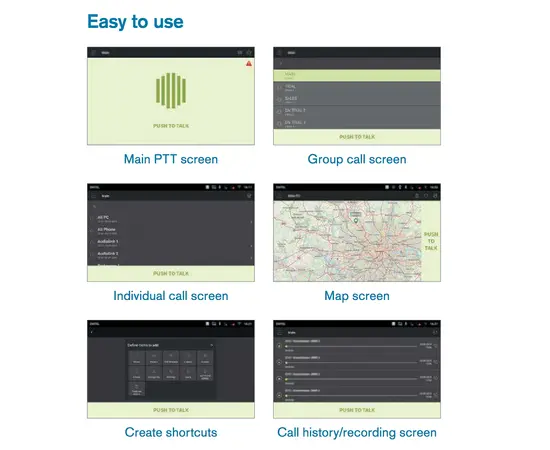The height and width of the screenshot is (450, 550).
Task: Open hamburger menu on Main PTT screen
Action: tap(94, 53)
